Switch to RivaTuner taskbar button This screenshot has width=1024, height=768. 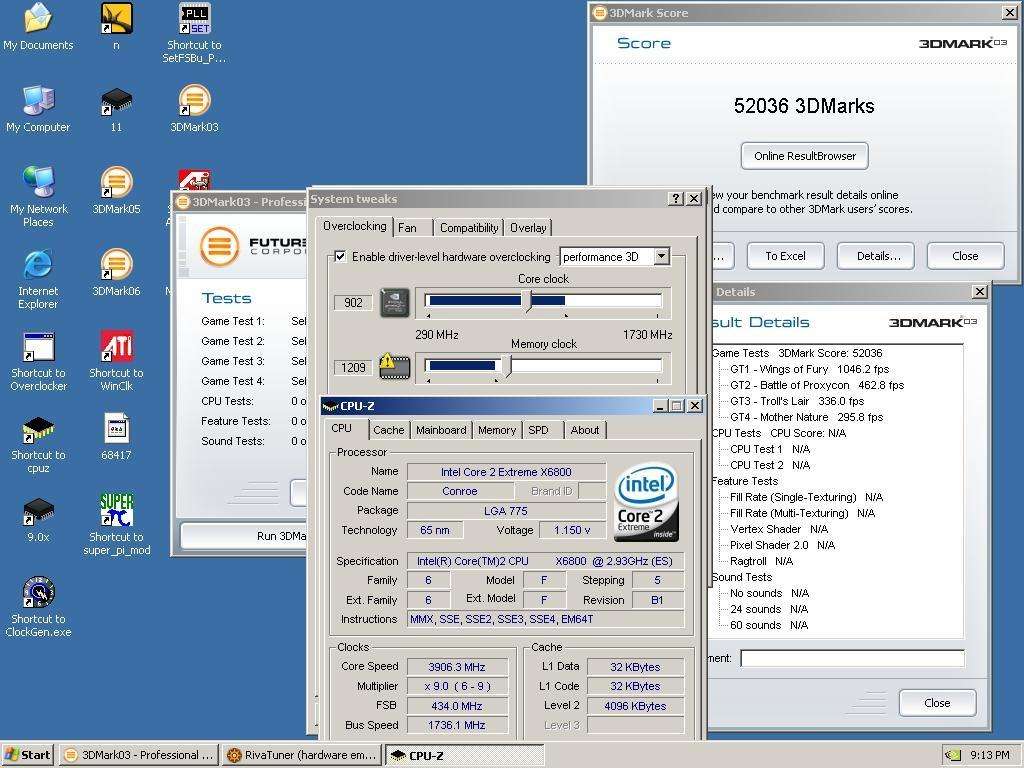point(300,755)
